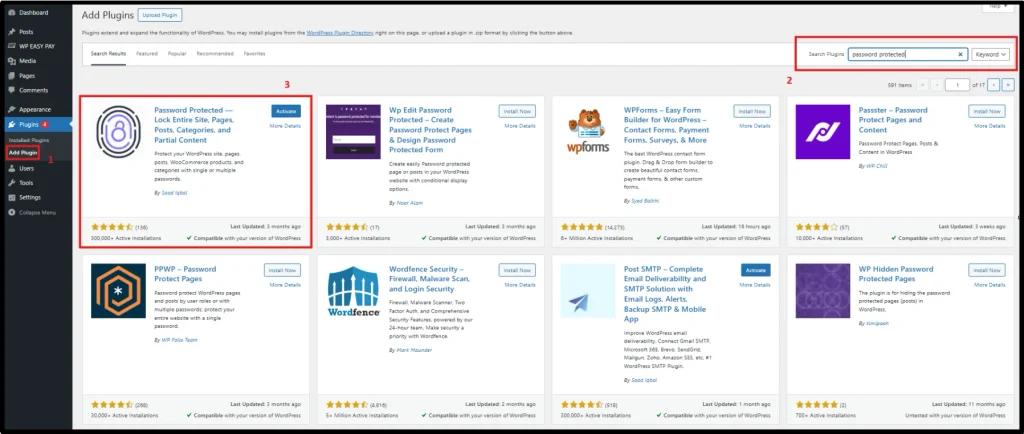1024x434 pixels.
Task: Activate the Password Protected plugin
Action: pos(286,111)
